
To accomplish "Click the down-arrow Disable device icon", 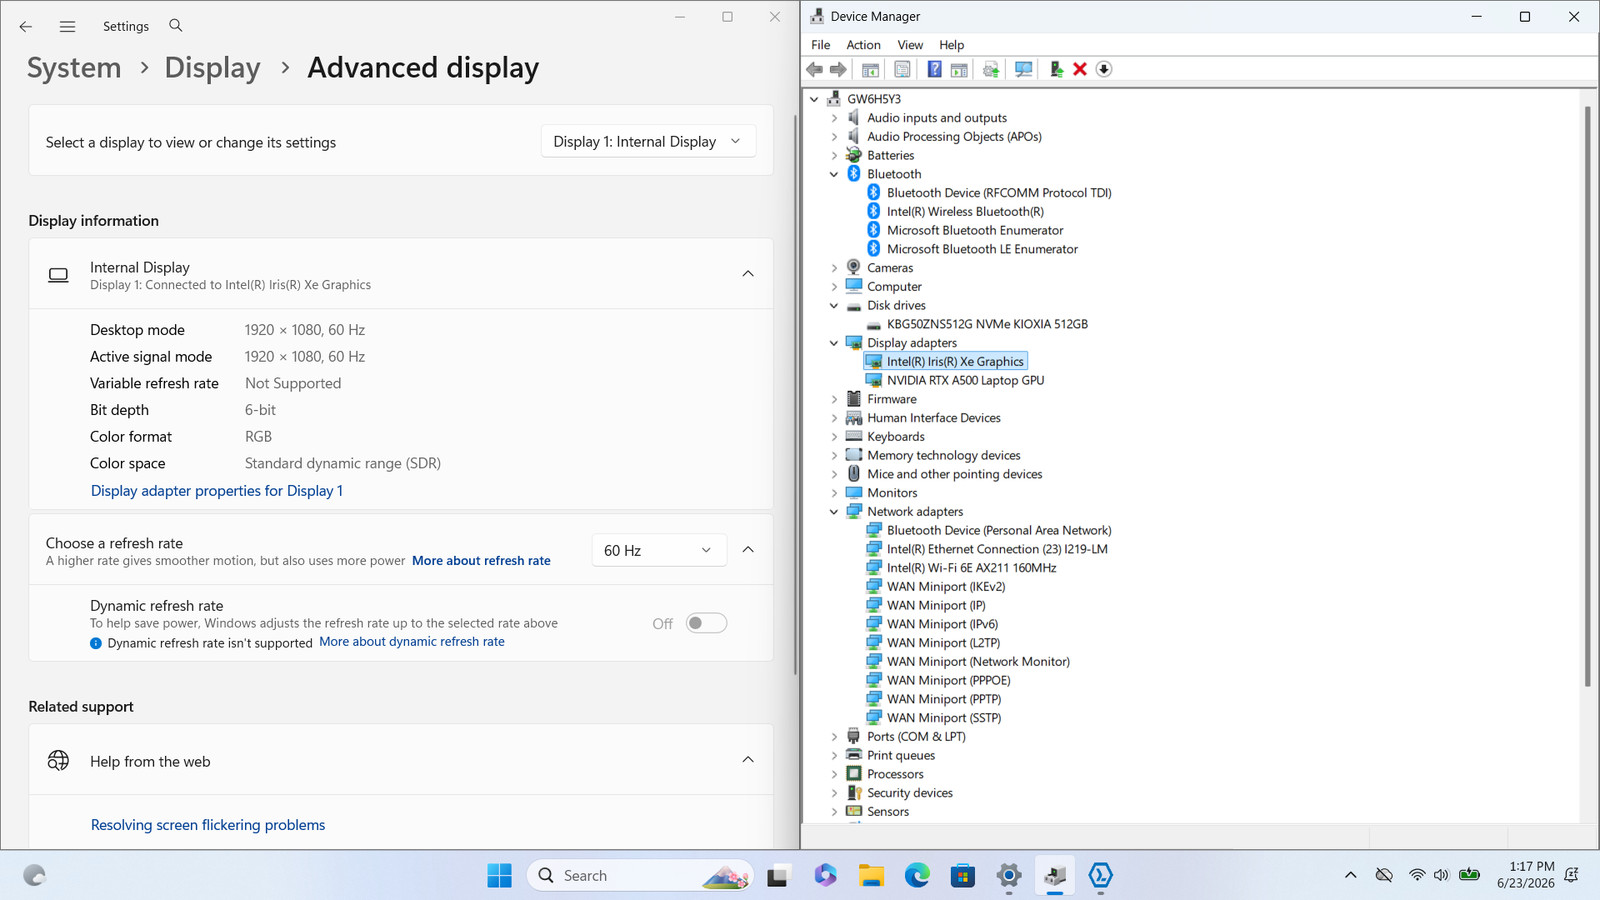I will (1104, 69).
